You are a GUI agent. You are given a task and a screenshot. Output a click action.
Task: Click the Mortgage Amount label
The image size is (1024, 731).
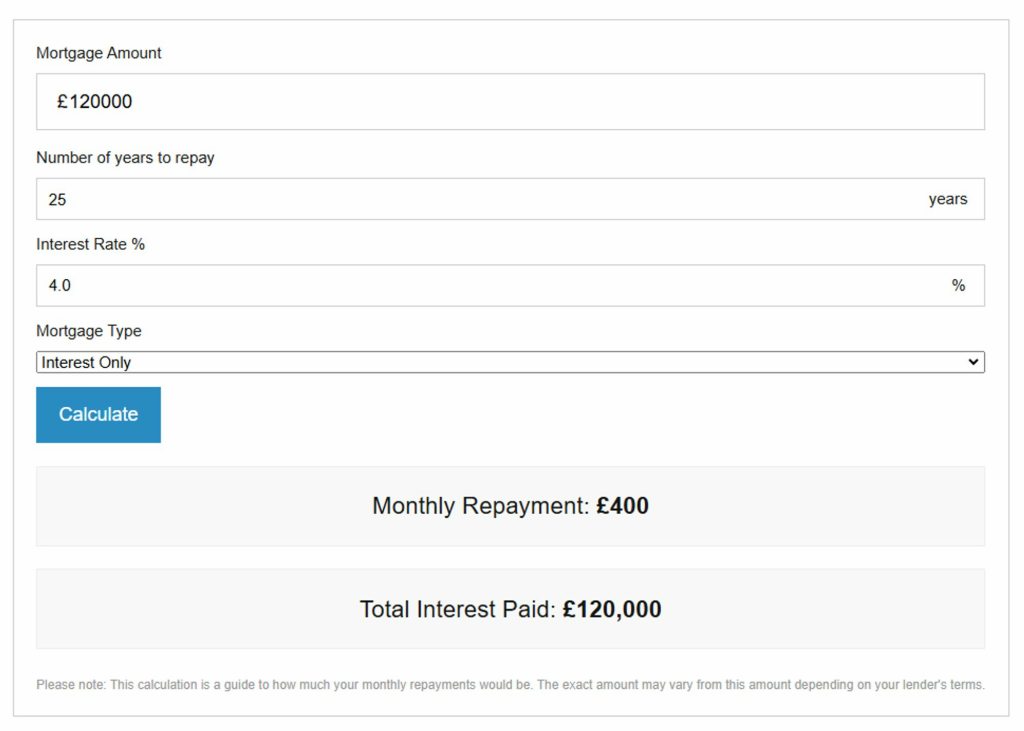point(99,53)
